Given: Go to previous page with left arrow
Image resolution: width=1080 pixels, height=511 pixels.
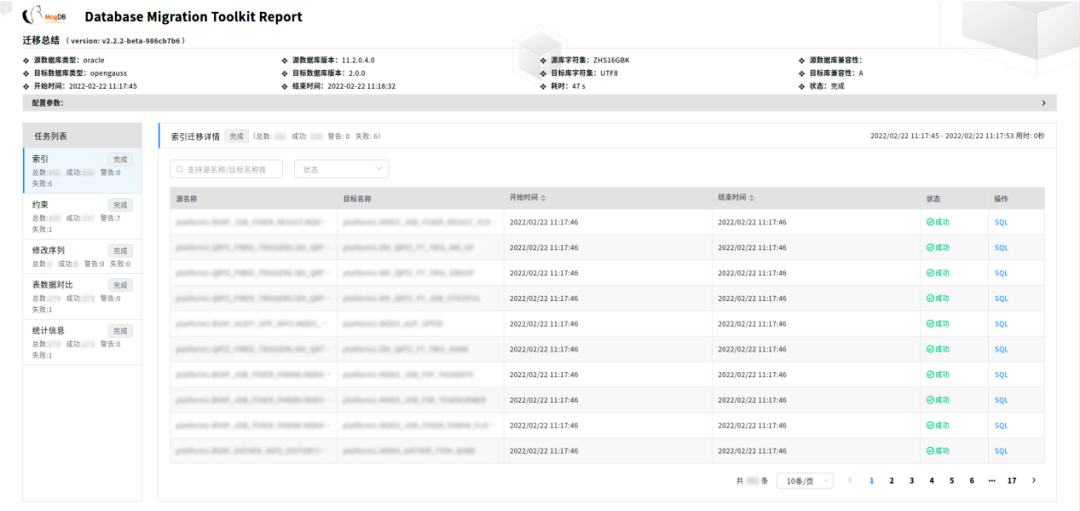Looking at the screenshot, I should pyautogui.click(x=850, y=481).
